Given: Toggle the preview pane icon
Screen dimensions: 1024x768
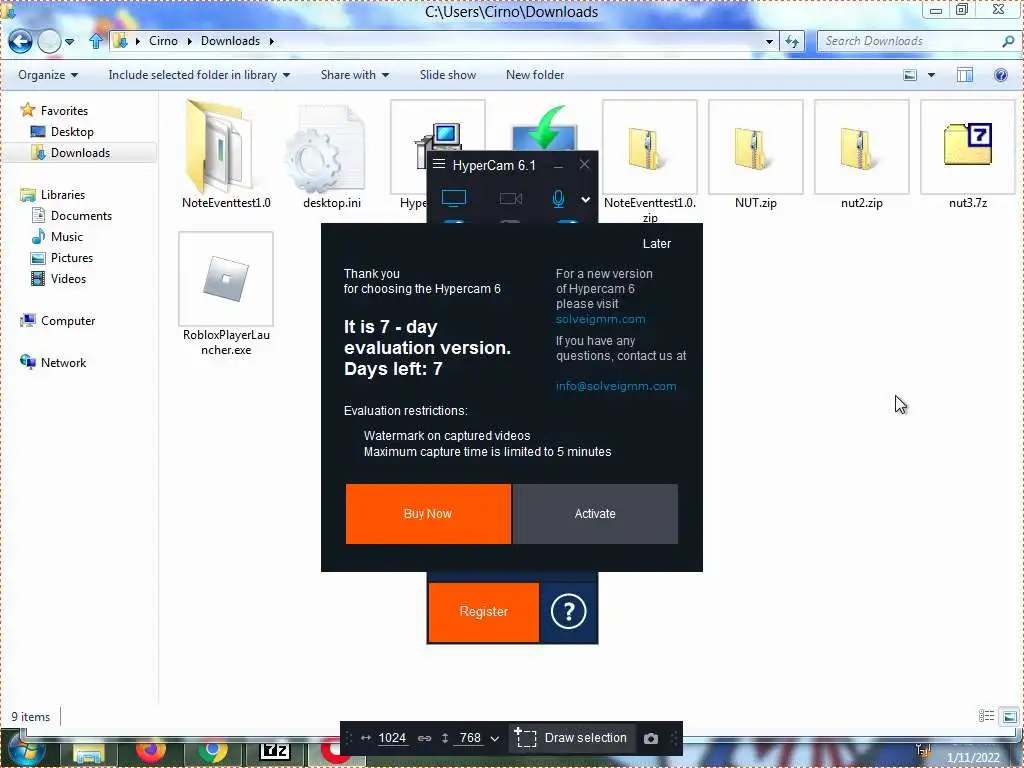Looking at the screenshot, I should (x=965, y=75).
